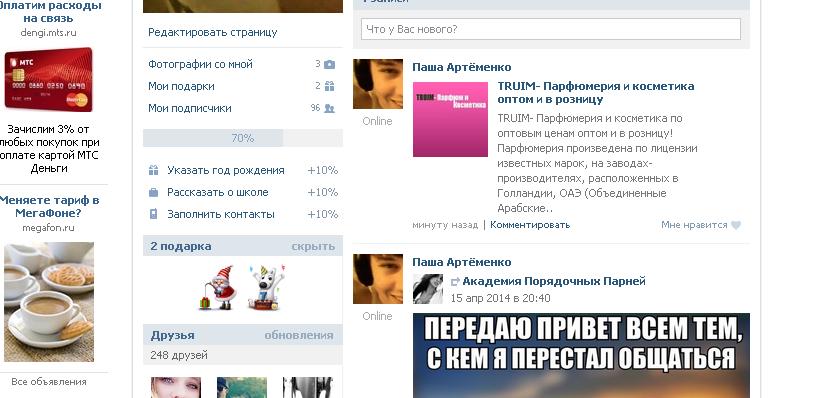Click минуту назад timestamp
Screen dimensions: 830x398
click(445, 225)
